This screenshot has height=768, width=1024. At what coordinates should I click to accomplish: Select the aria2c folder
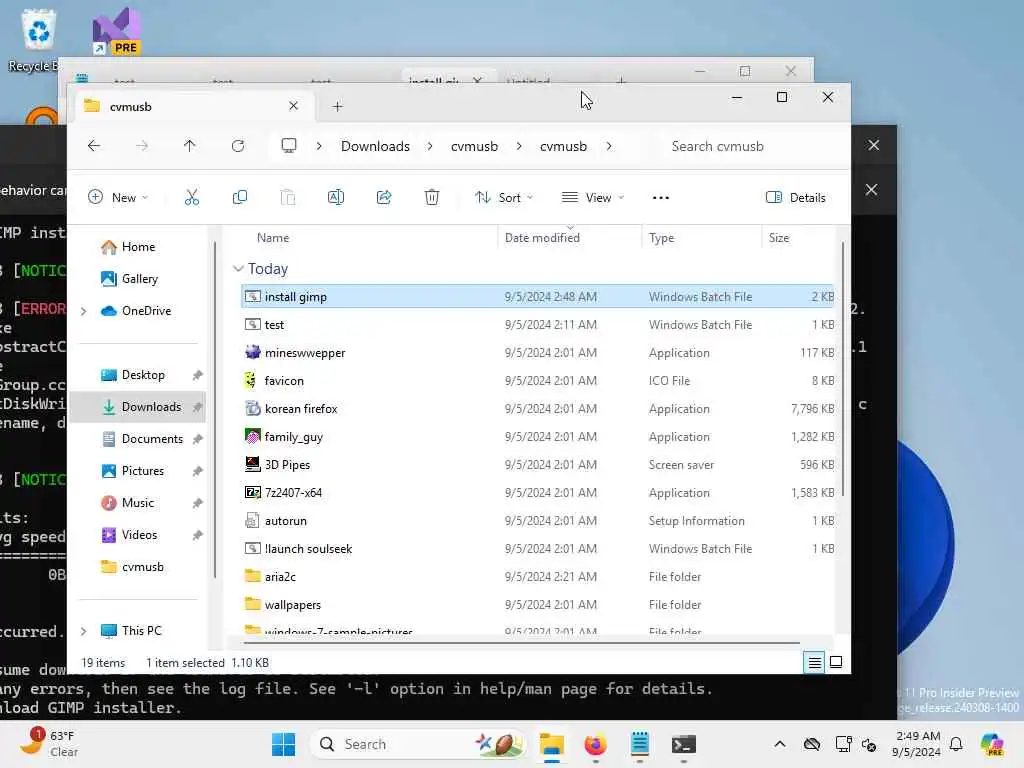click(x=538, y=577)
